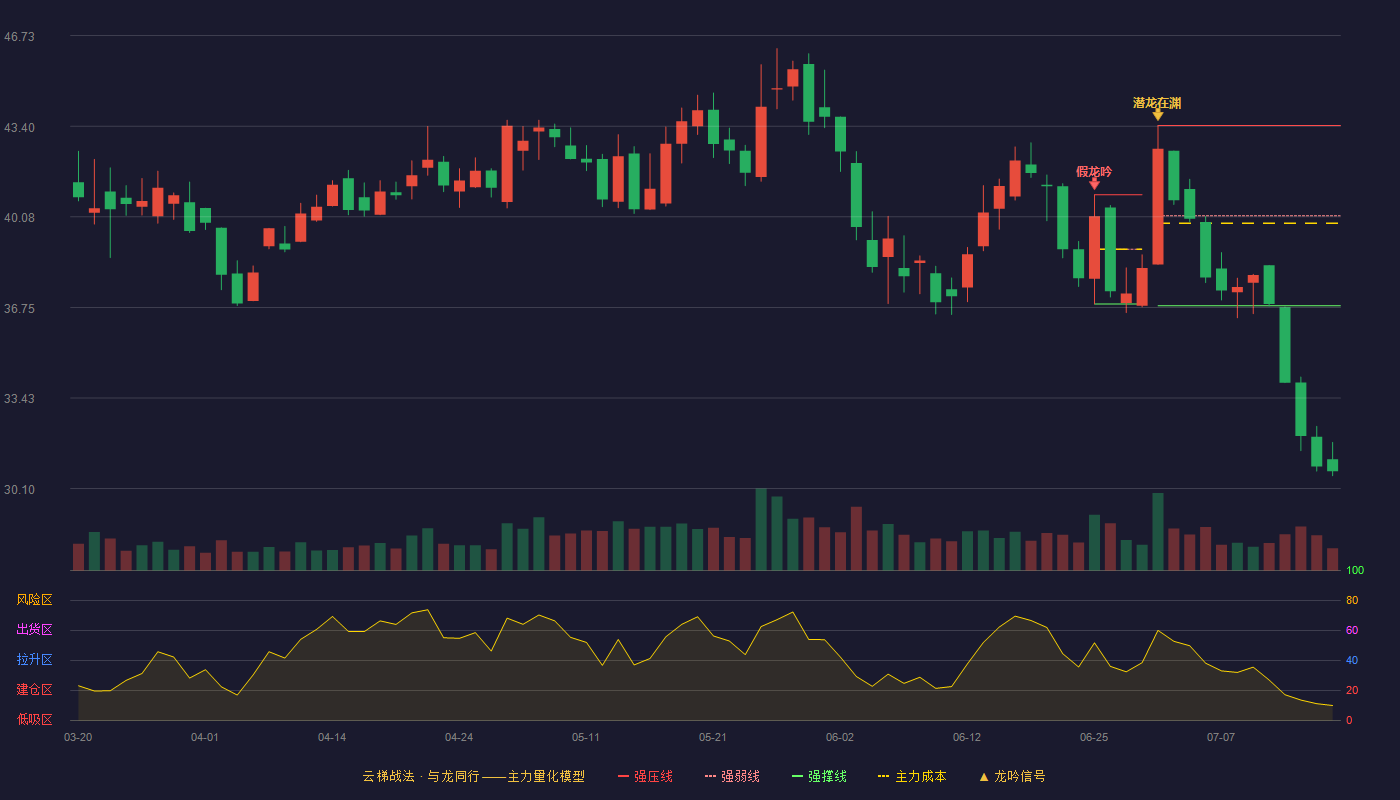This screenshot has width=1400, height=800.
Task: Click the blue 40 indicator scale value
Action: pyautogui.click(x=1352, y=660)
